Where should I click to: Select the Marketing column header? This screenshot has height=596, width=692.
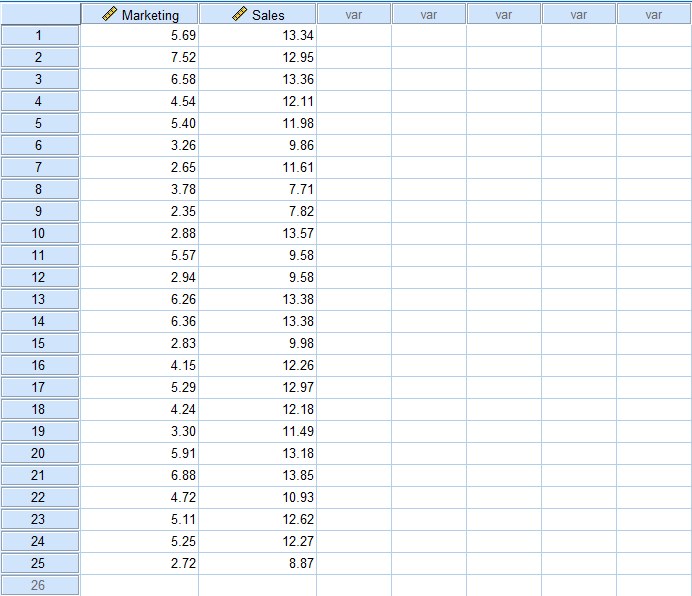click(140, 15)
